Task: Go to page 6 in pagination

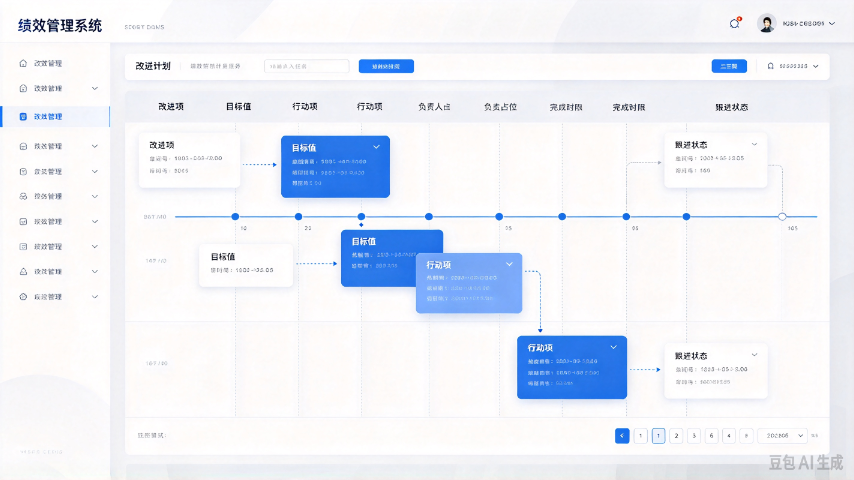Action: click(711, 436)
